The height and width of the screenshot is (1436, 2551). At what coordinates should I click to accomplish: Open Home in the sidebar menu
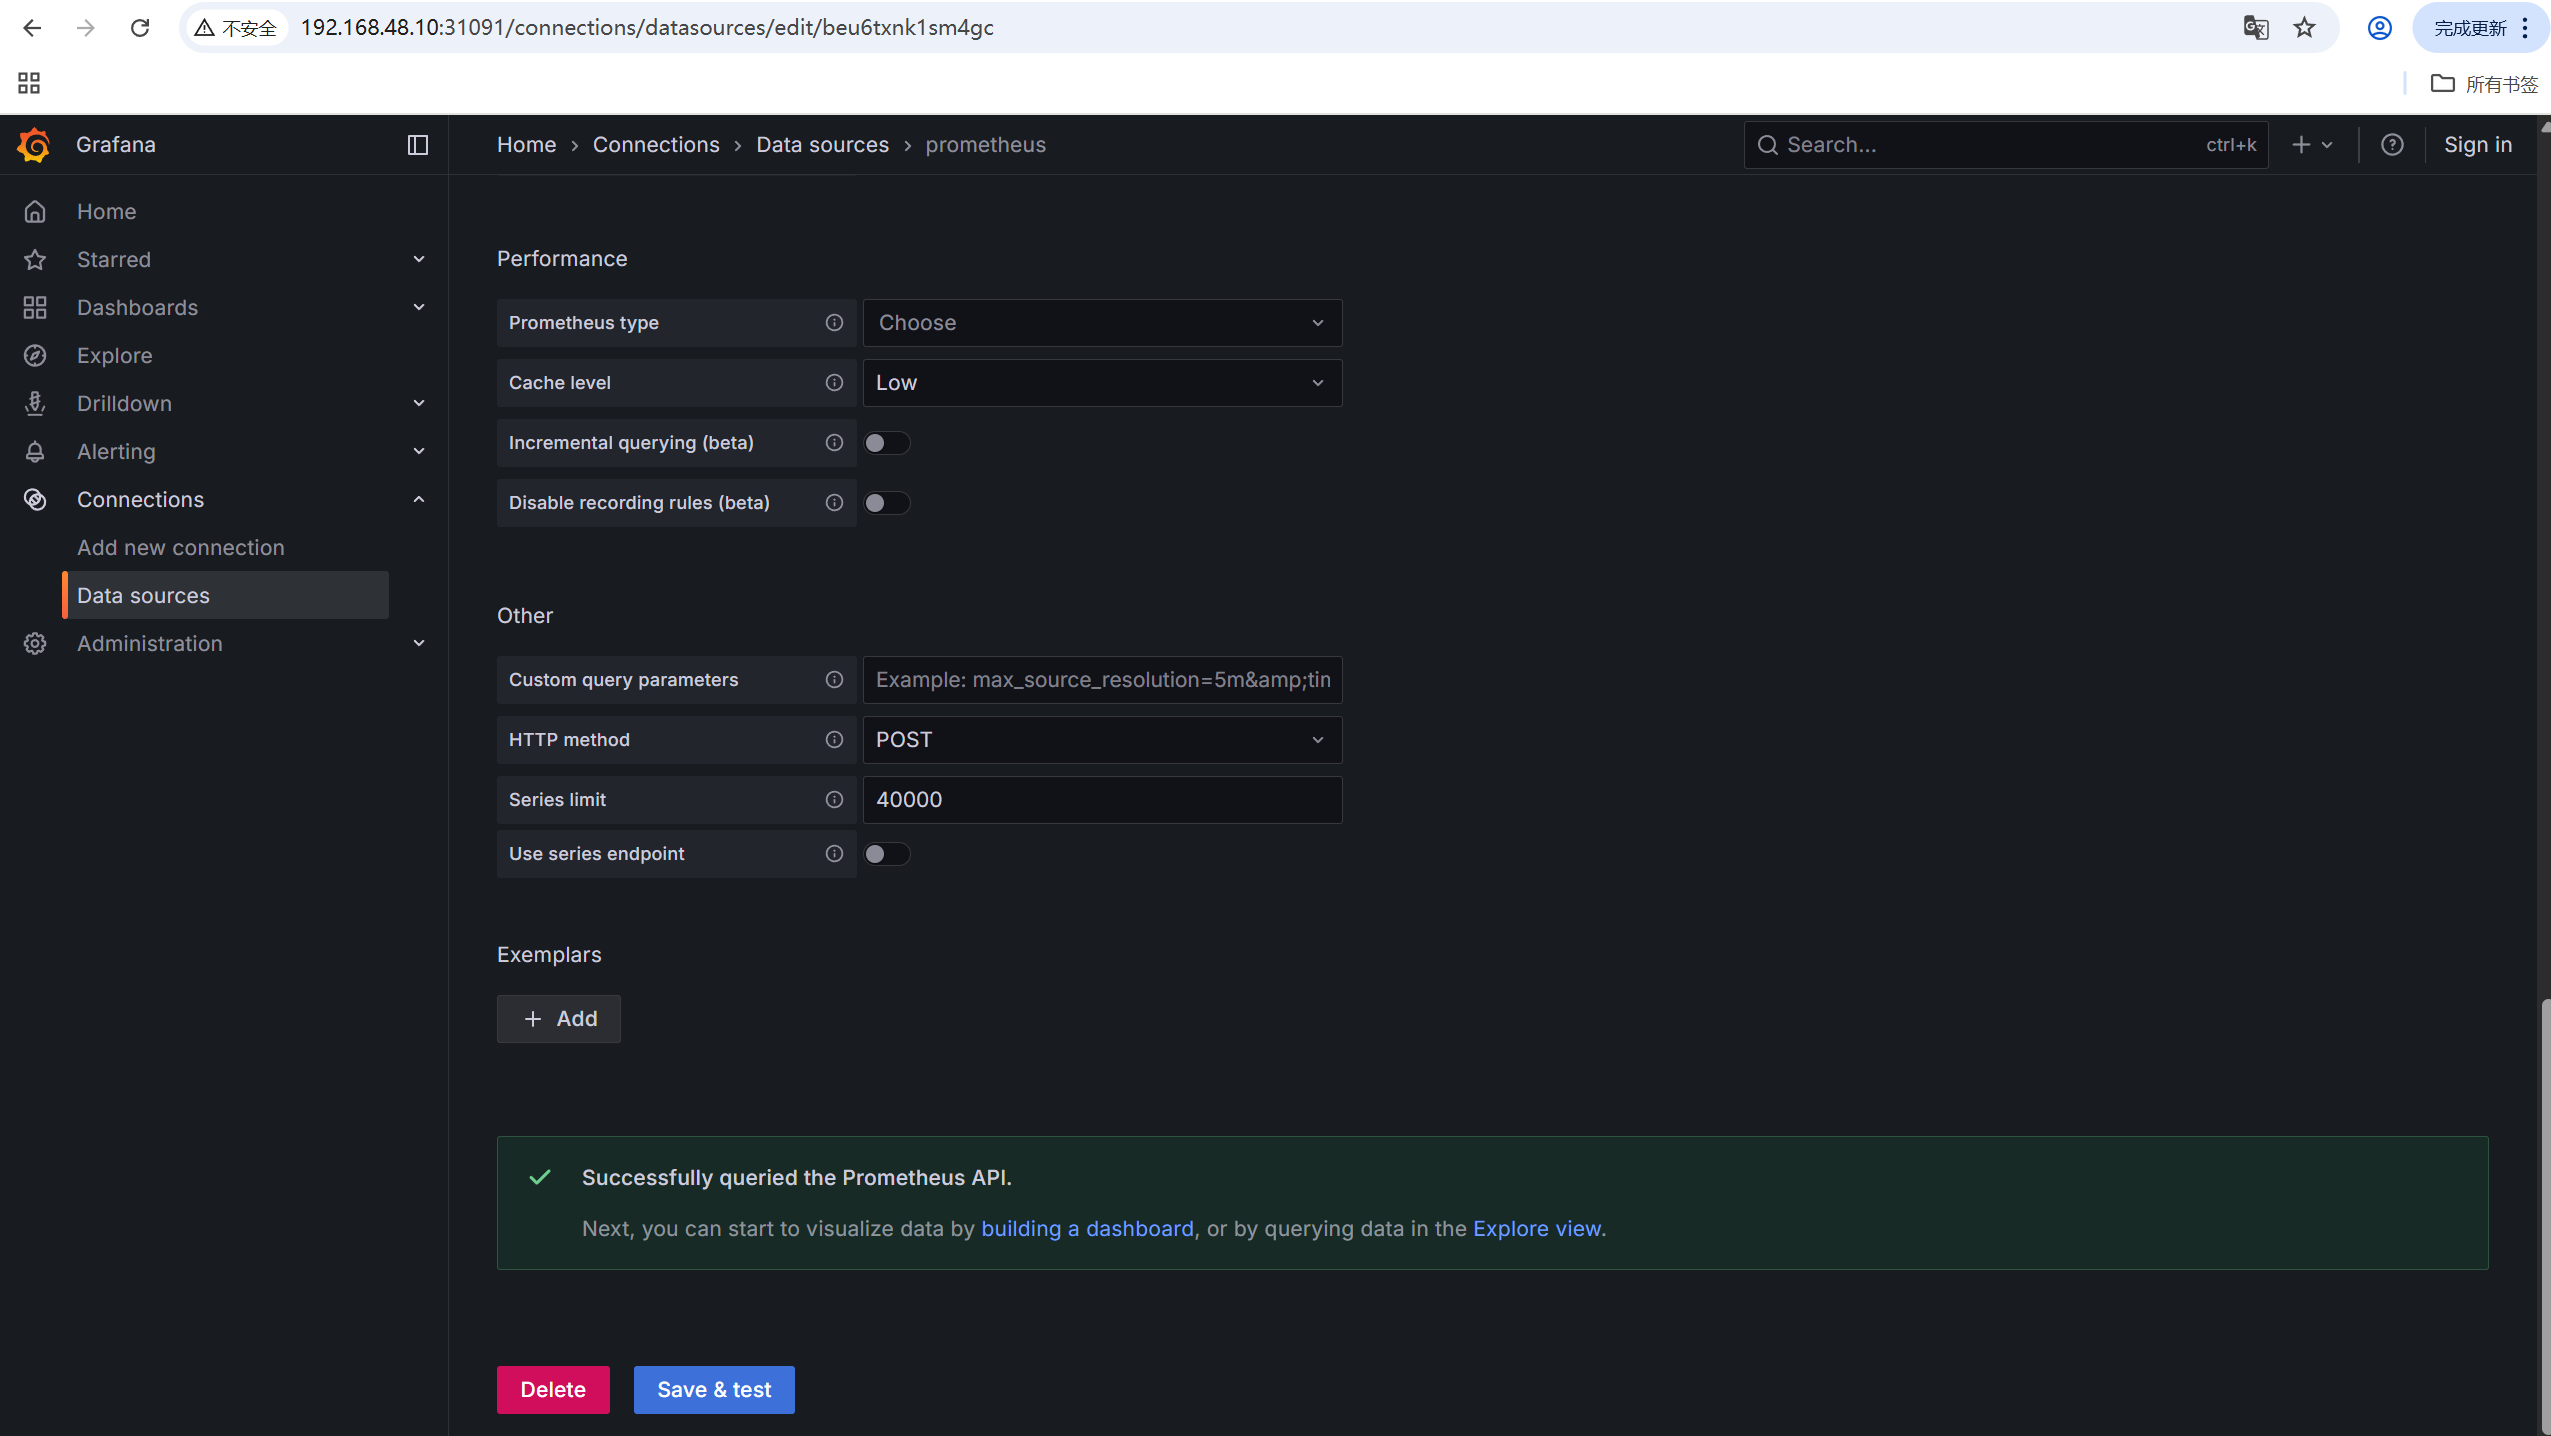[x=106, y=212]
